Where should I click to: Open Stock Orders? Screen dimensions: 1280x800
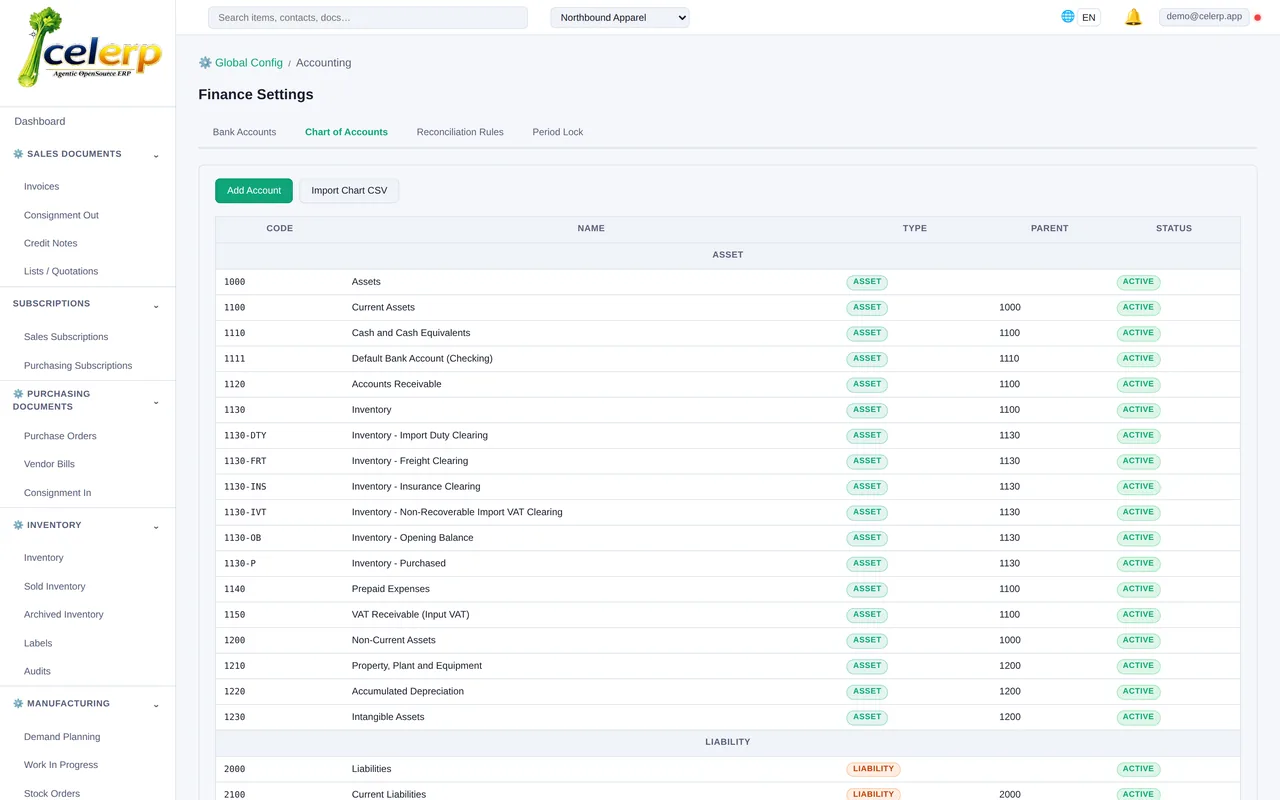52,793
